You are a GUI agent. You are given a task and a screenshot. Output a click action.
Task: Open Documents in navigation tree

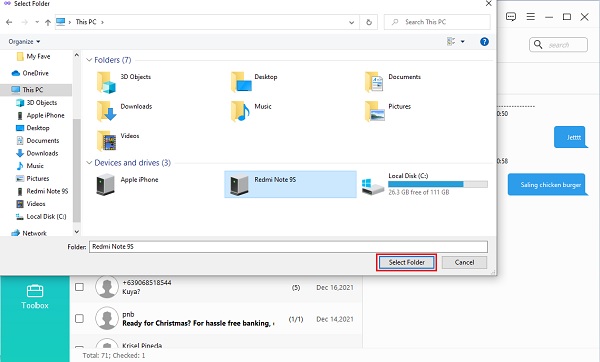click(x=38, y=140)
